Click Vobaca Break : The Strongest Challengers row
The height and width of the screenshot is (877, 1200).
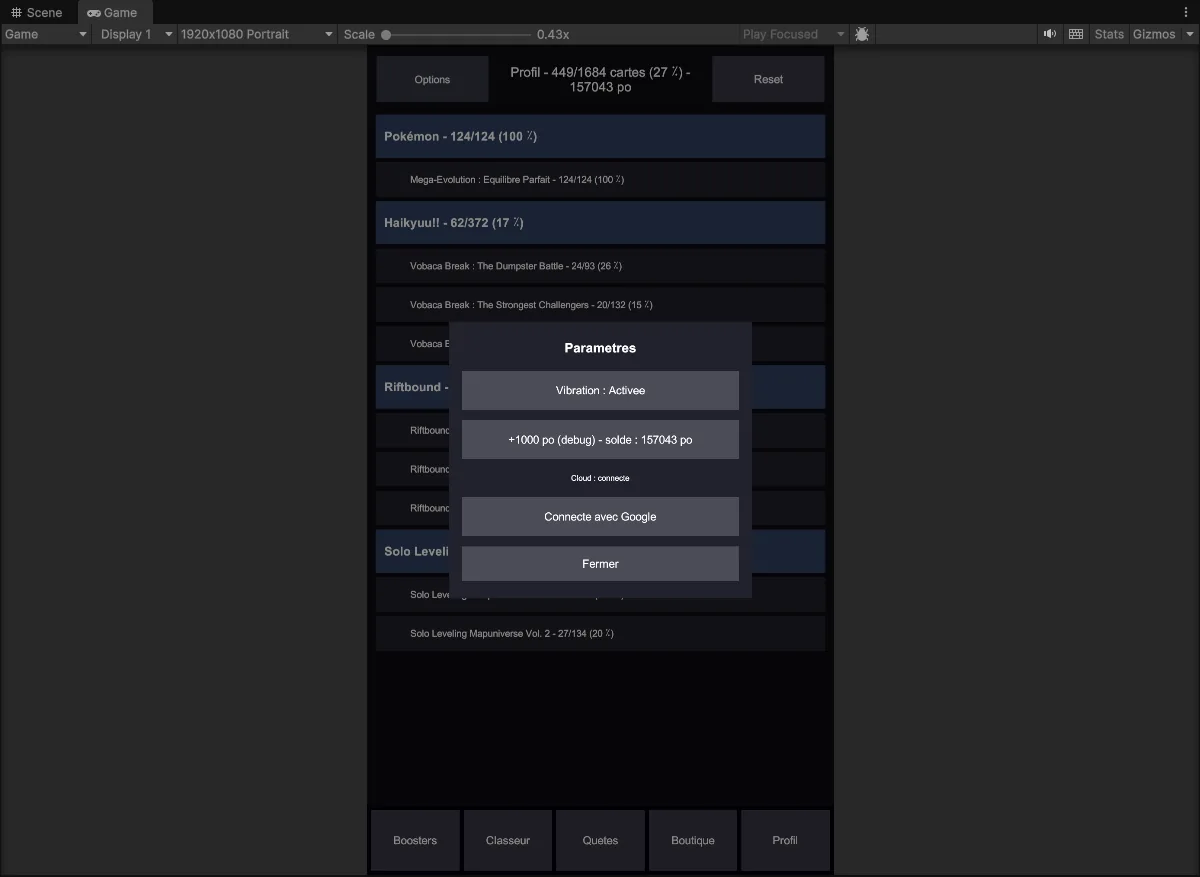(600, 305)
